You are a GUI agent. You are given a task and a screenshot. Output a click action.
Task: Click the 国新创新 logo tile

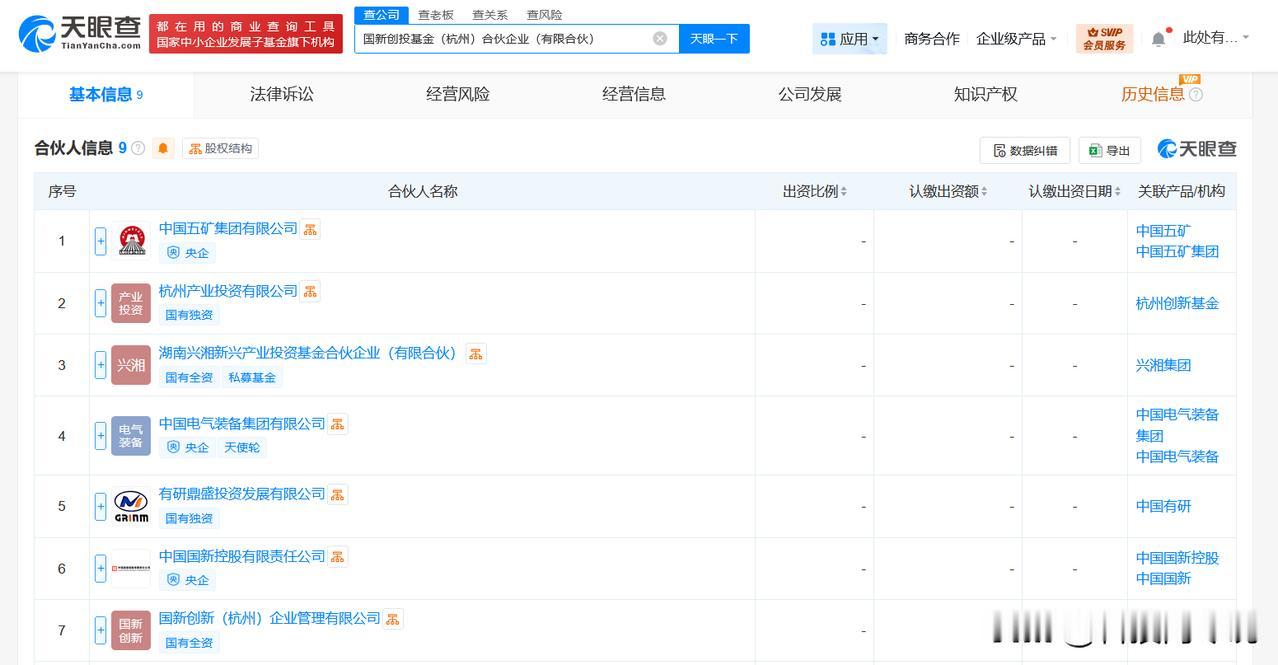[x=131, y=631]
